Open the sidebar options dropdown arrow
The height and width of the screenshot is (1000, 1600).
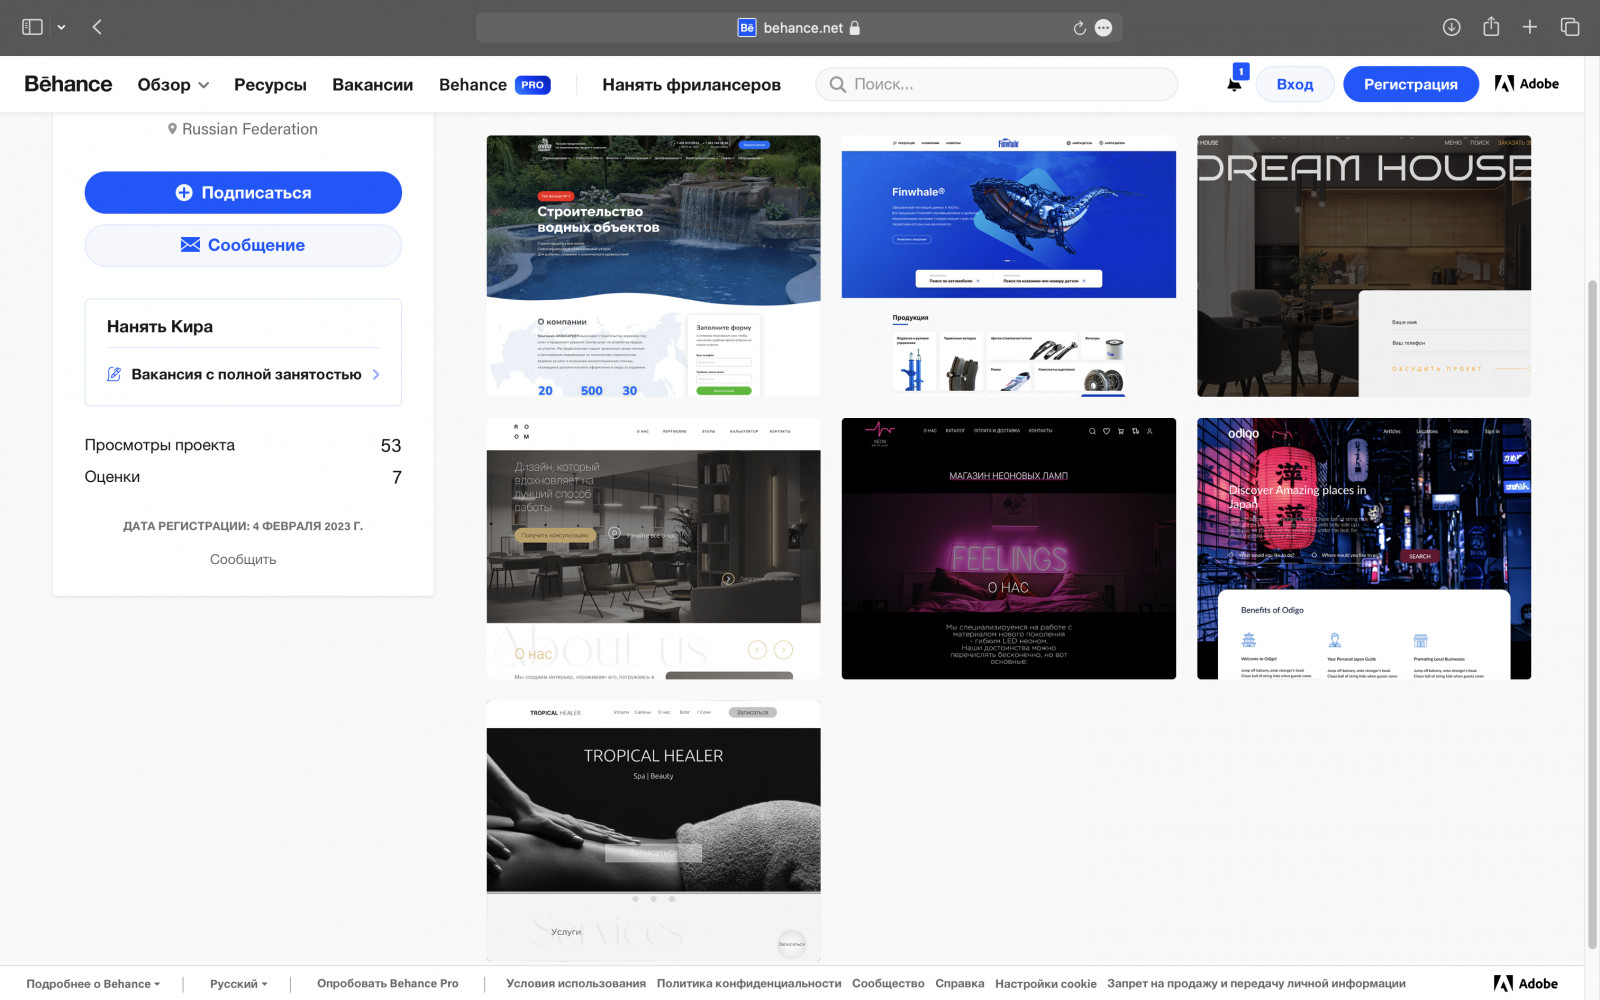click(61, 27)
